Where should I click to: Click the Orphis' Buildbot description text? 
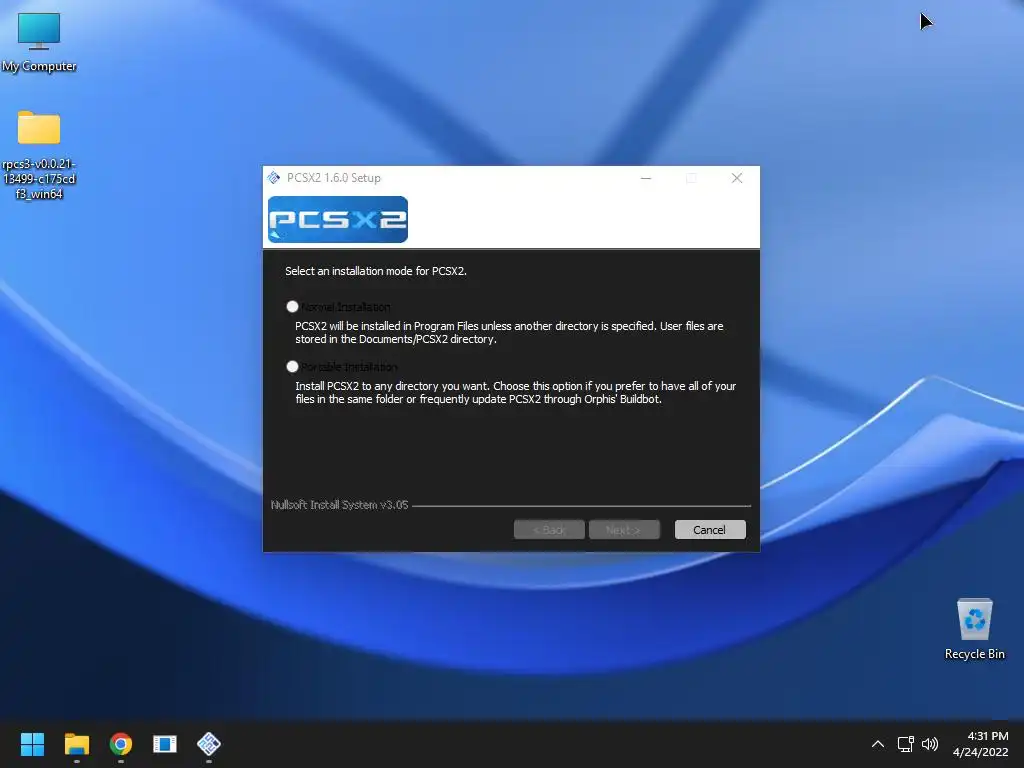[x=516, y=392]
